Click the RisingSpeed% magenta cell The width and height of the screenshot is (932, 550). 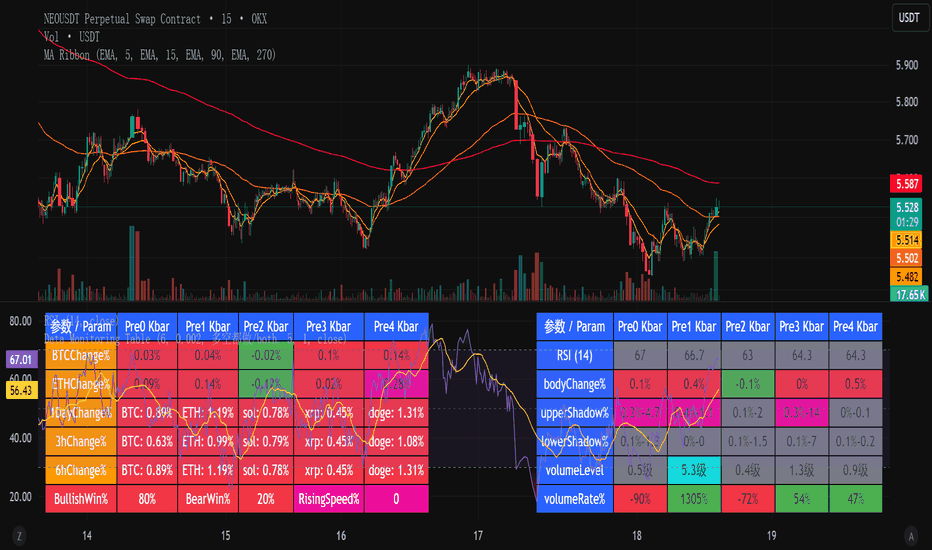coord(329,499)
